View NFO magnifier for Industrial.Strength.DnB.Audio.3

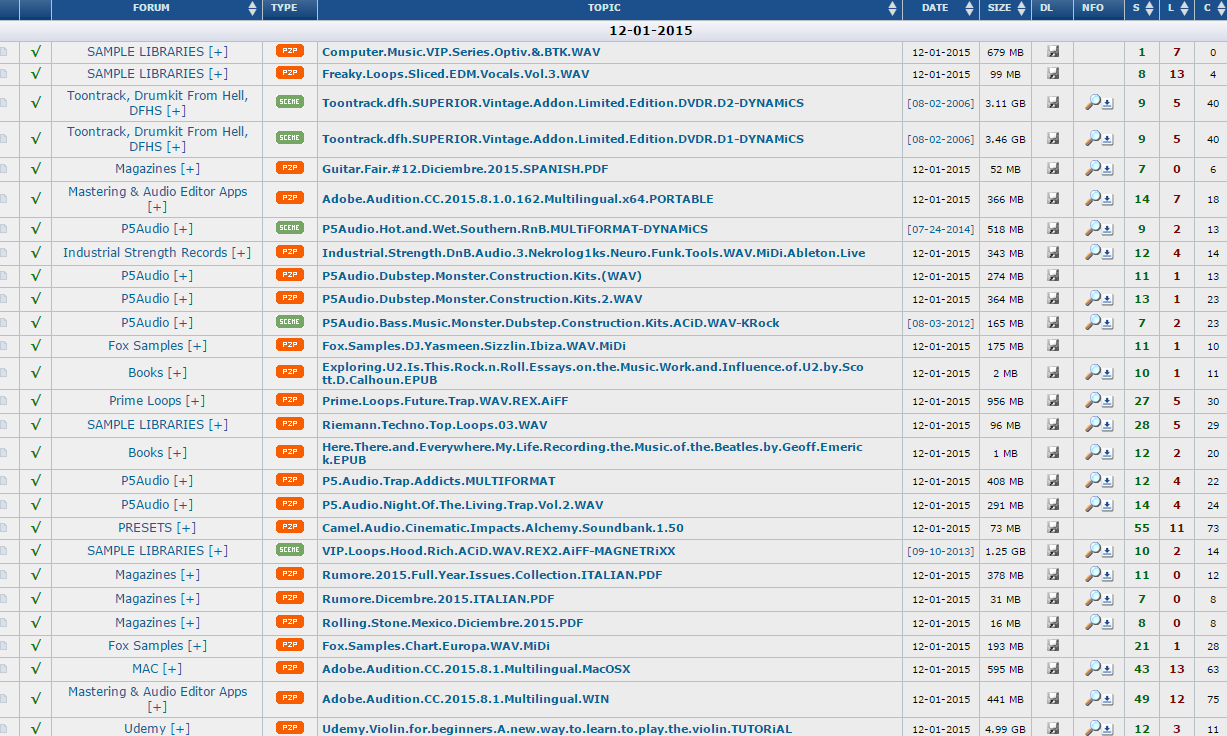[x=1093, y=252]
